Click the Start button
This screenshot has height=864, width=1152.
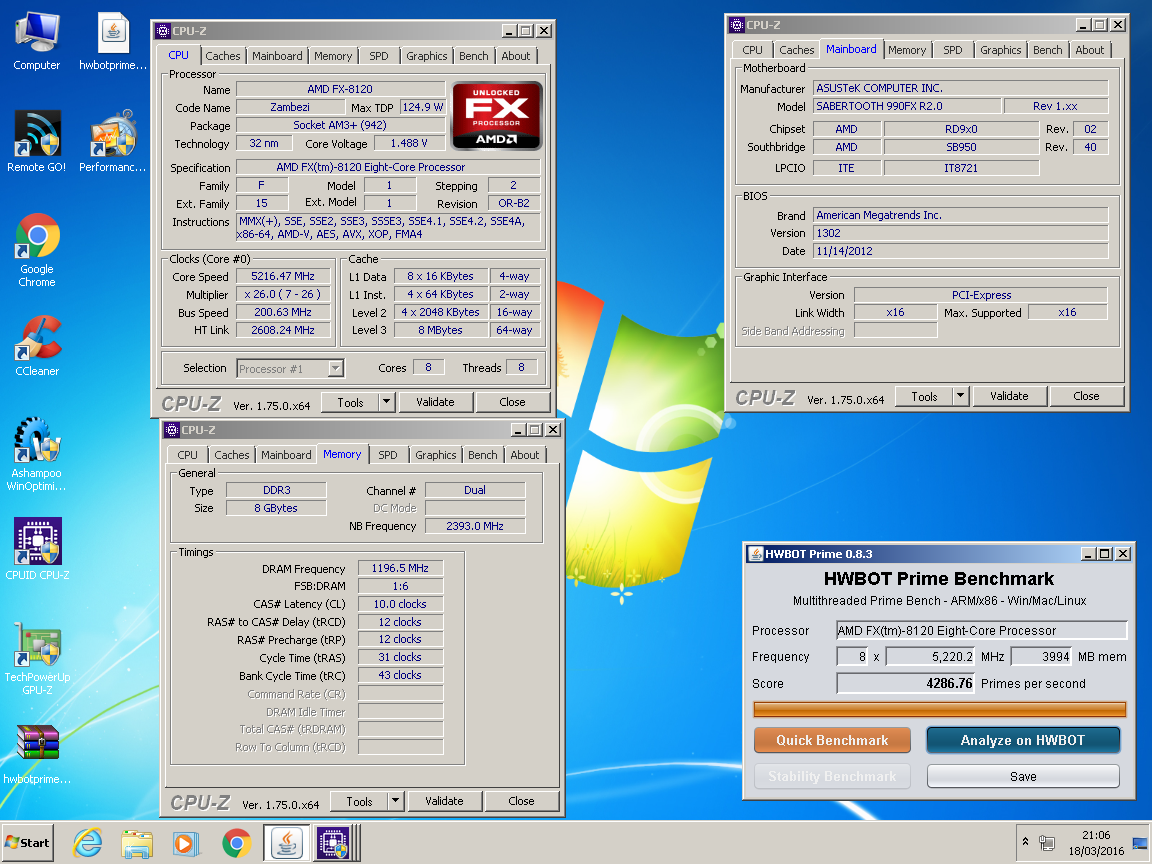pyautogui.click(x=27, y=843)
